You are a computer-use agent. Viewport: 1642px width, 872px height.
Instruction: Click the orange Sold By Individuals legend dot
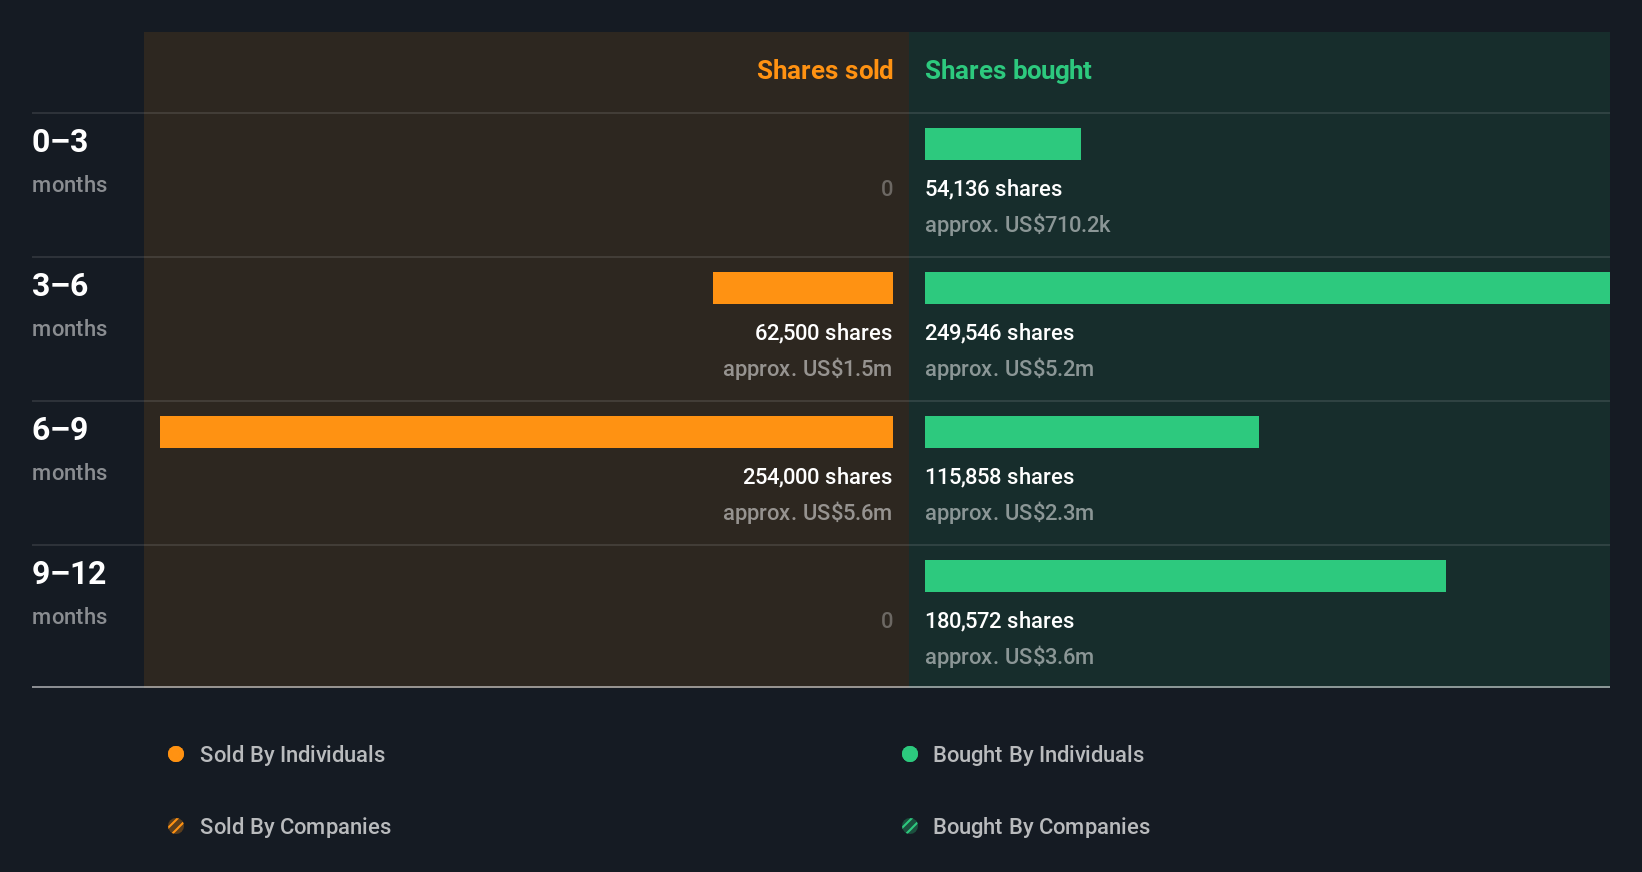(x=176, y=754)
